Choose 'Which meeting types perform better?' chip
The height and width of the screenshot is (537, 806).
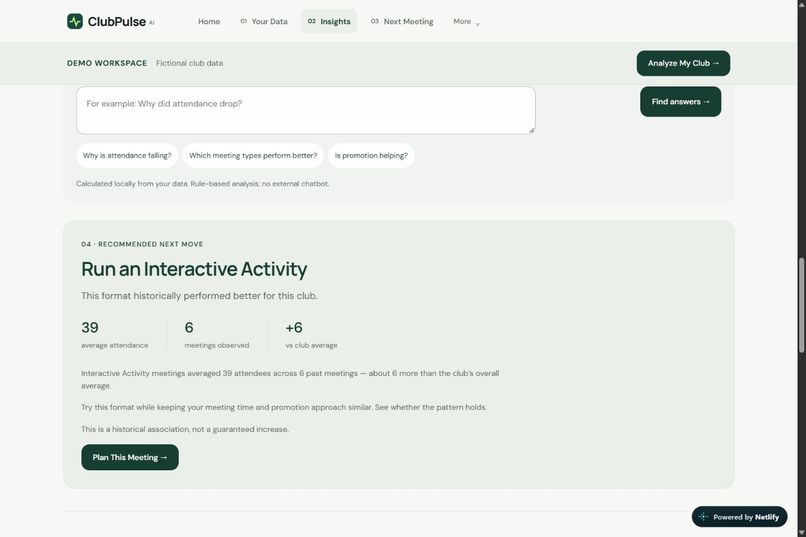[253, 156]
